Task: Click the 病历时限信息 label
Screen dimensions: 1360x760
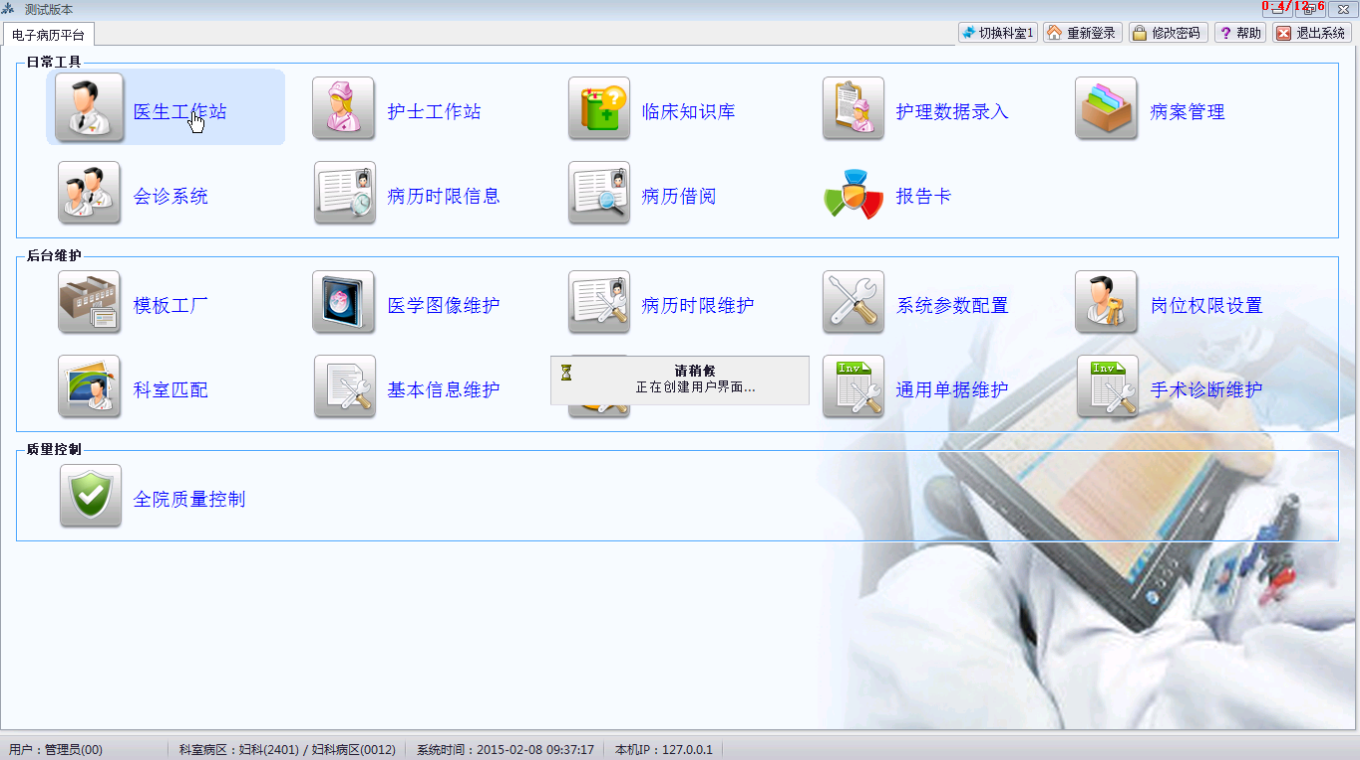Action: (x=443, y=196)
